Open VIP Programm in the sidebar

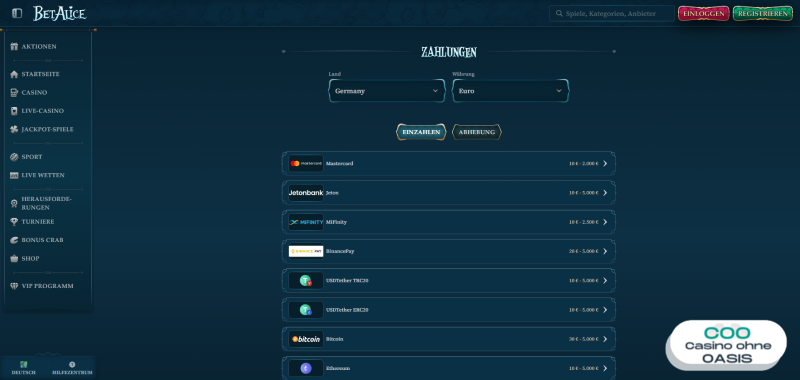pos(47,286)
